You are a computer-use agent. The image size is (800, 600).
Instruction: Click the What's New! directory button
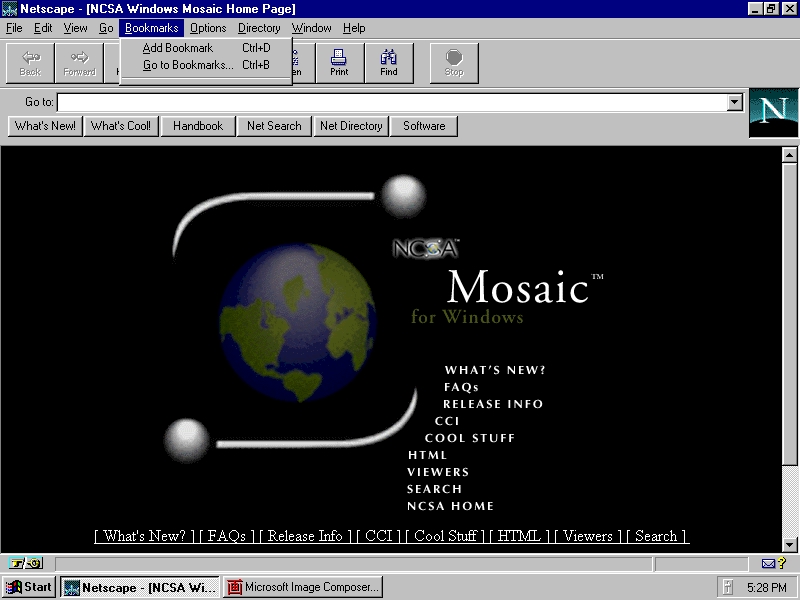(45, 126)
